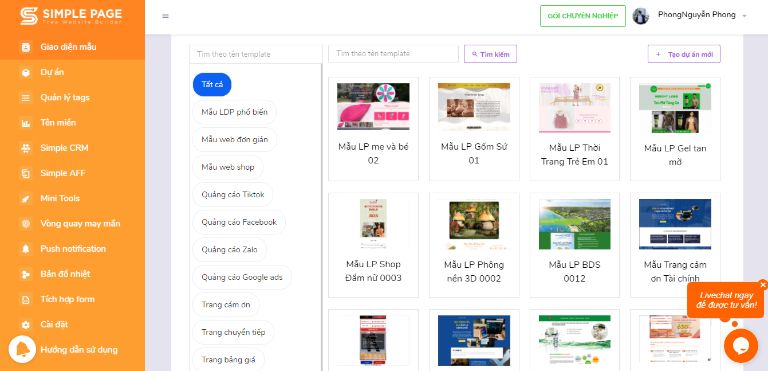Open Simple AFF menu
The image size is (768, 371).
(x=72, y=173)
